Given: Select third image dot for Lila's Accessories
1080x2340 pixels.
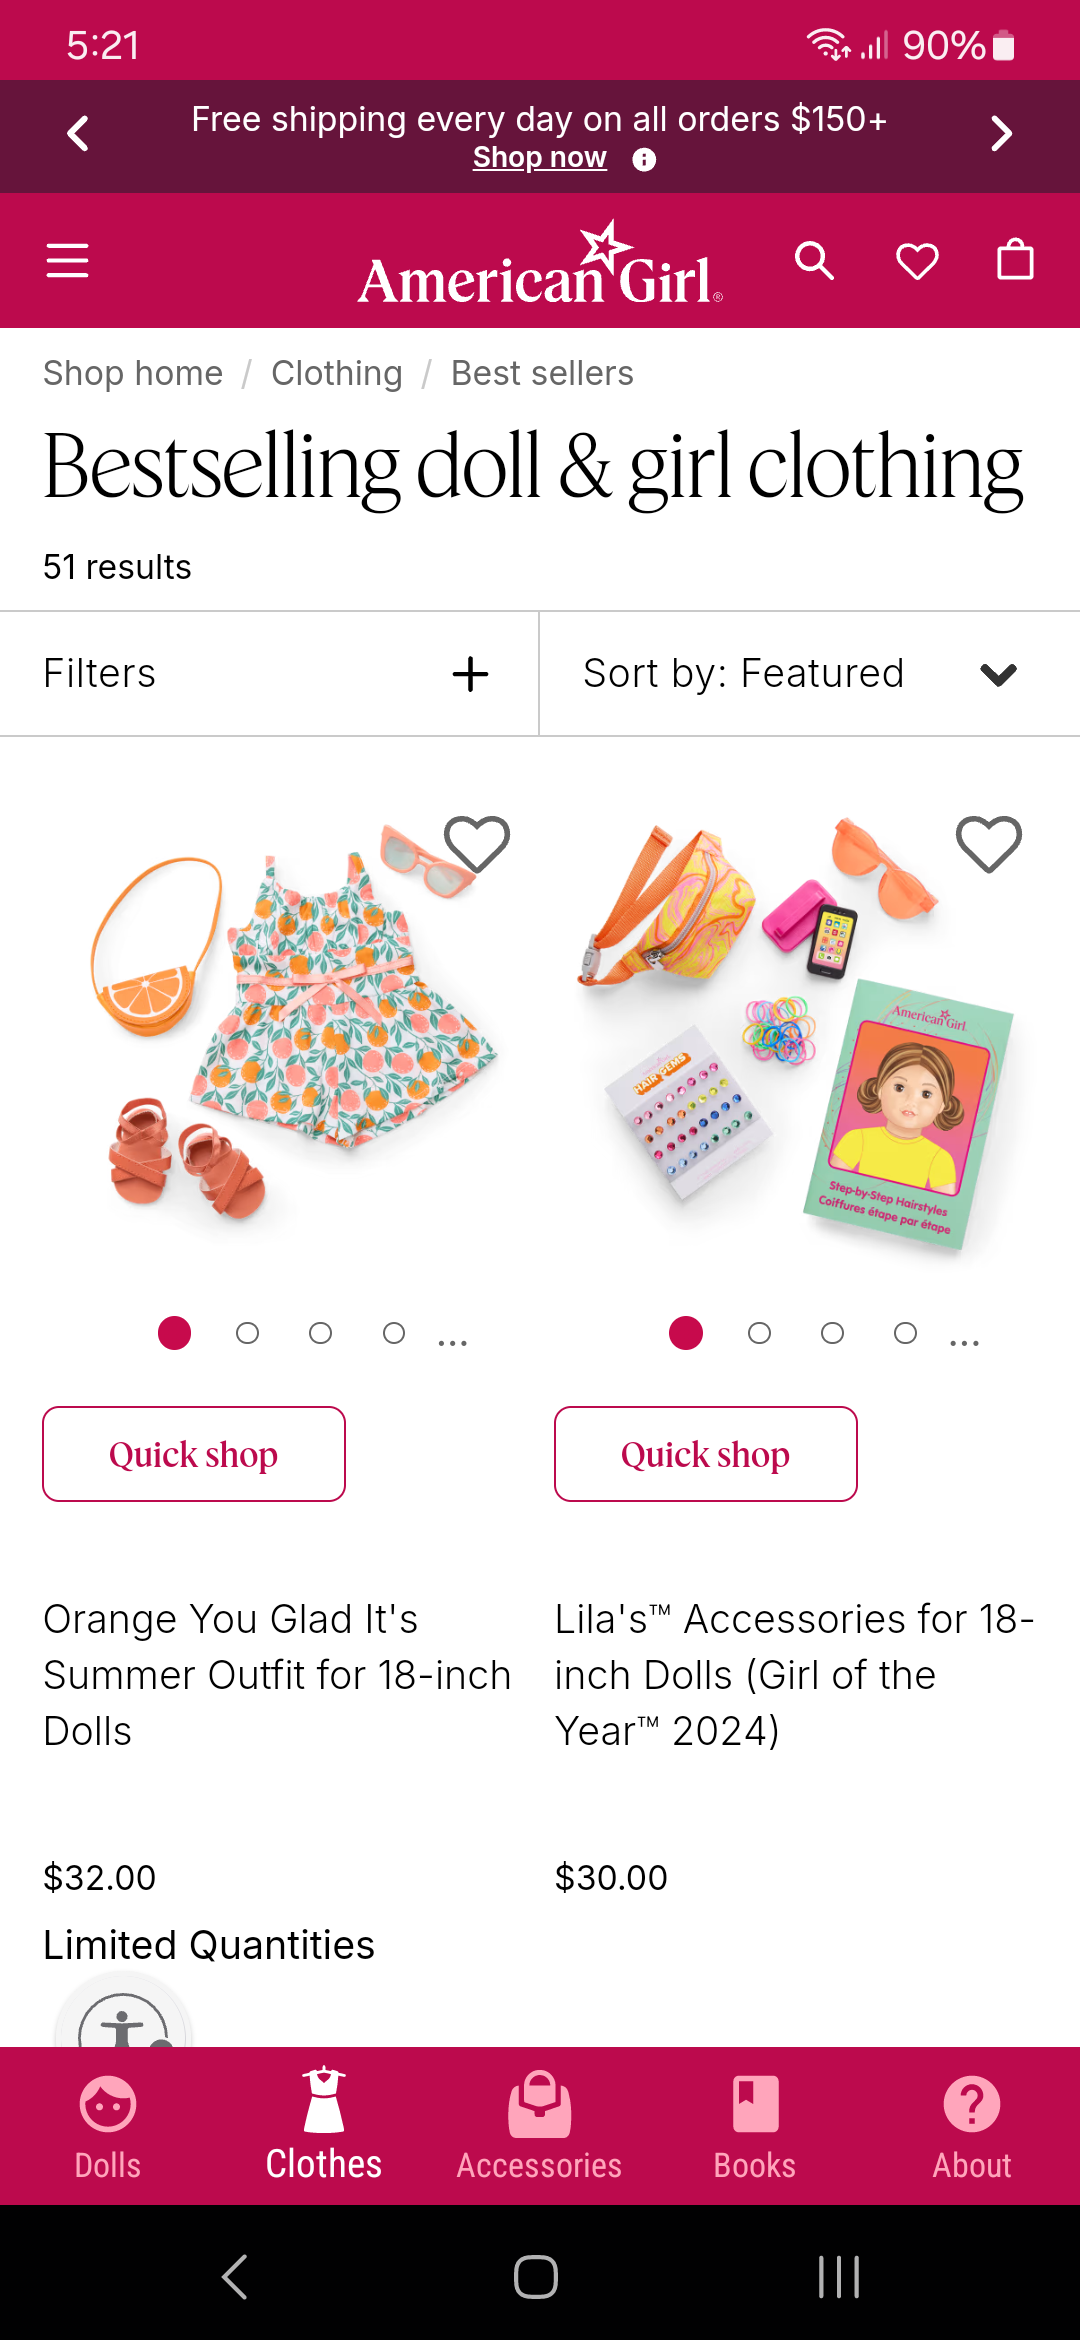Looking at the screenshot, I should [832, 1333].
